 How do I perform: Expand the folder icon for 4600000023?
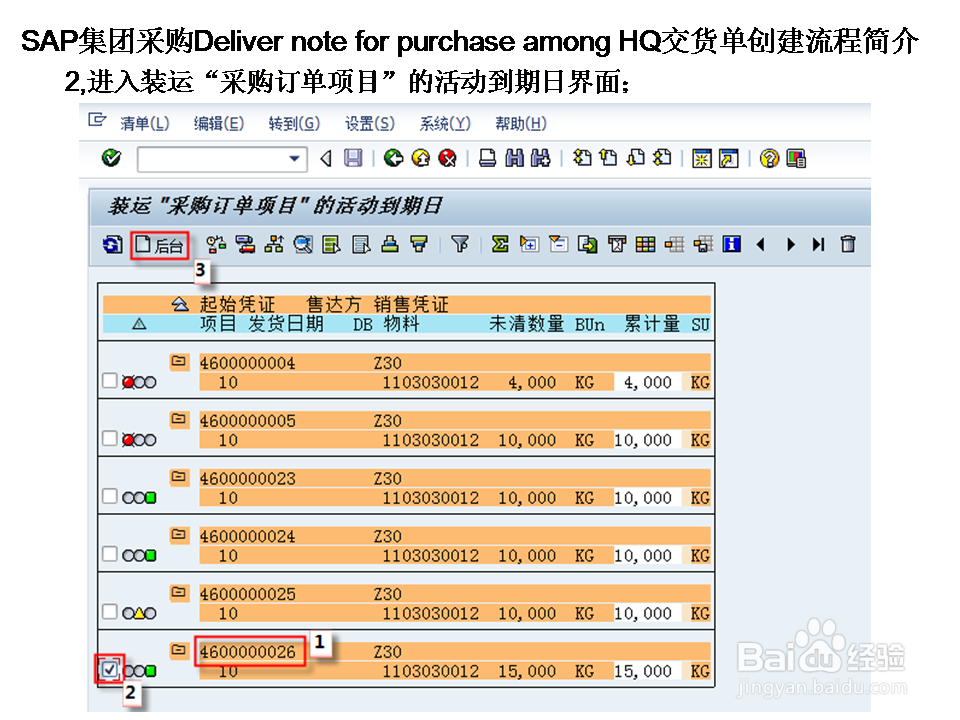tap(179, 476)
